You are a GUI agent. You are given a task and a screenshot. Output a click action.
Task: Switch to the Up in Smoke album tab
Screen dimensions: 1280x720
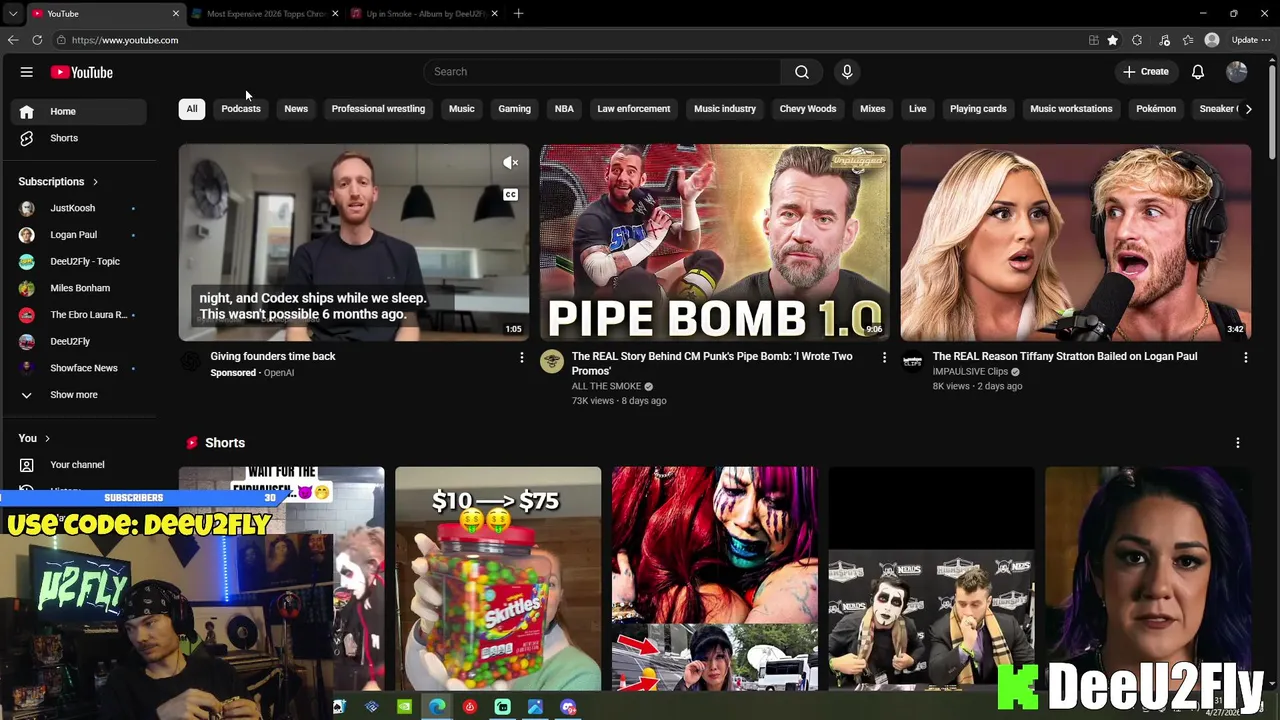425,14
